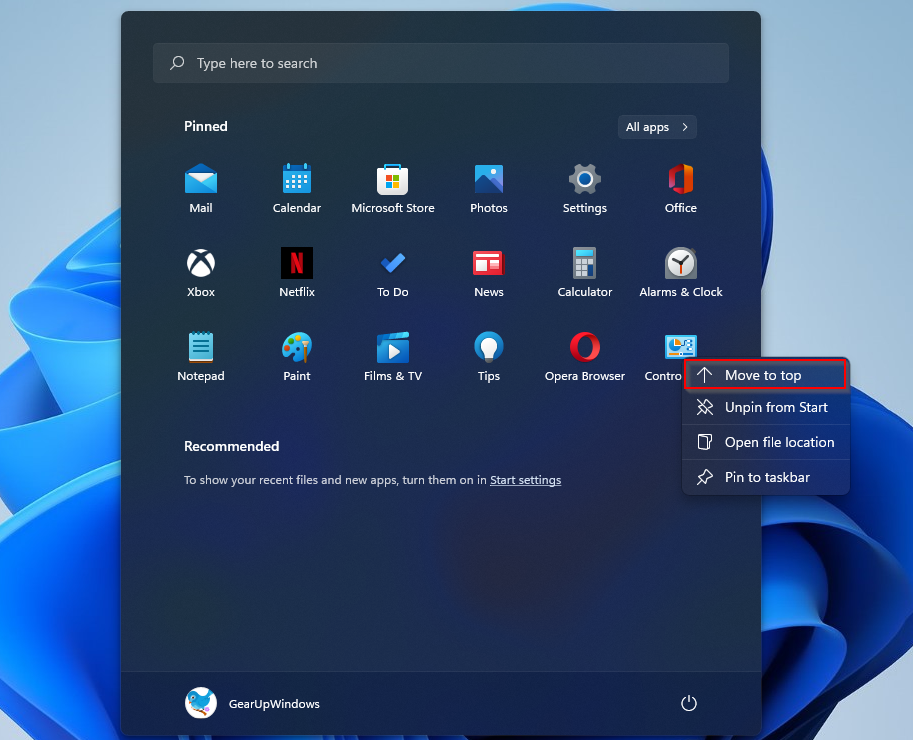This screenshot has height=740, width=913.
Task: Open Alarms & Clock
Action: click(680, 272)
